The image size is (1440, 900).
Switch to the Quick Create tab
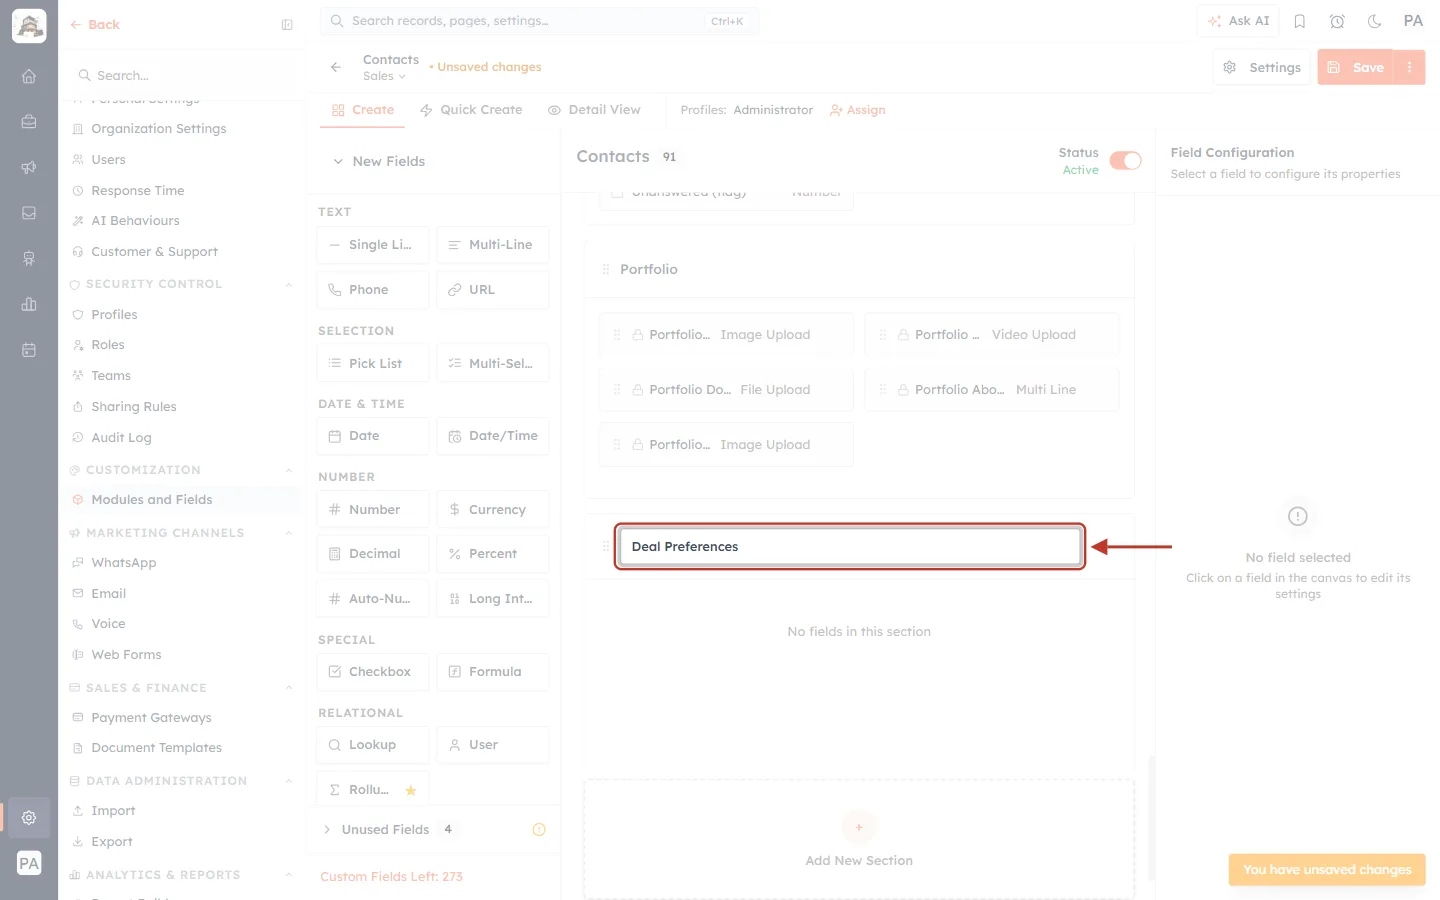pos(471,110)
